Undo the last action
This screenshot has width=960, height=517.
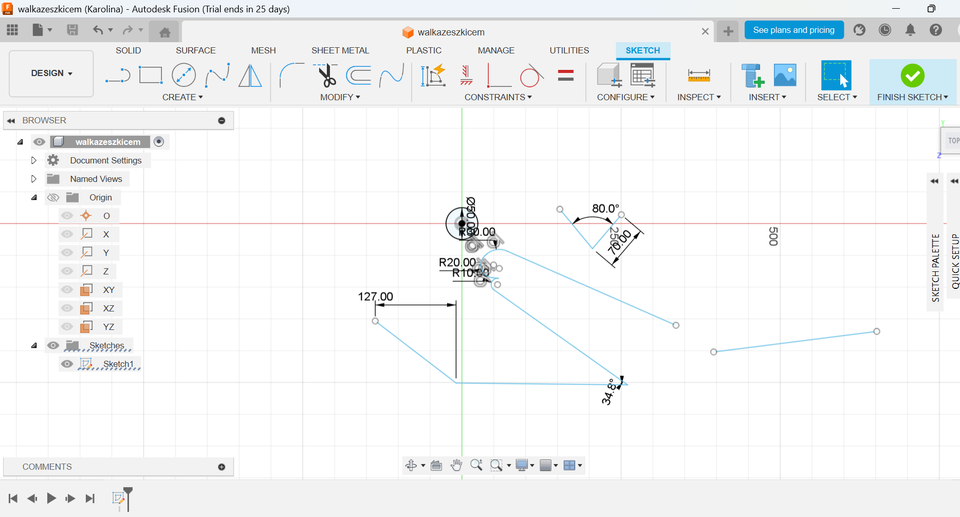(x=98, y=30)
